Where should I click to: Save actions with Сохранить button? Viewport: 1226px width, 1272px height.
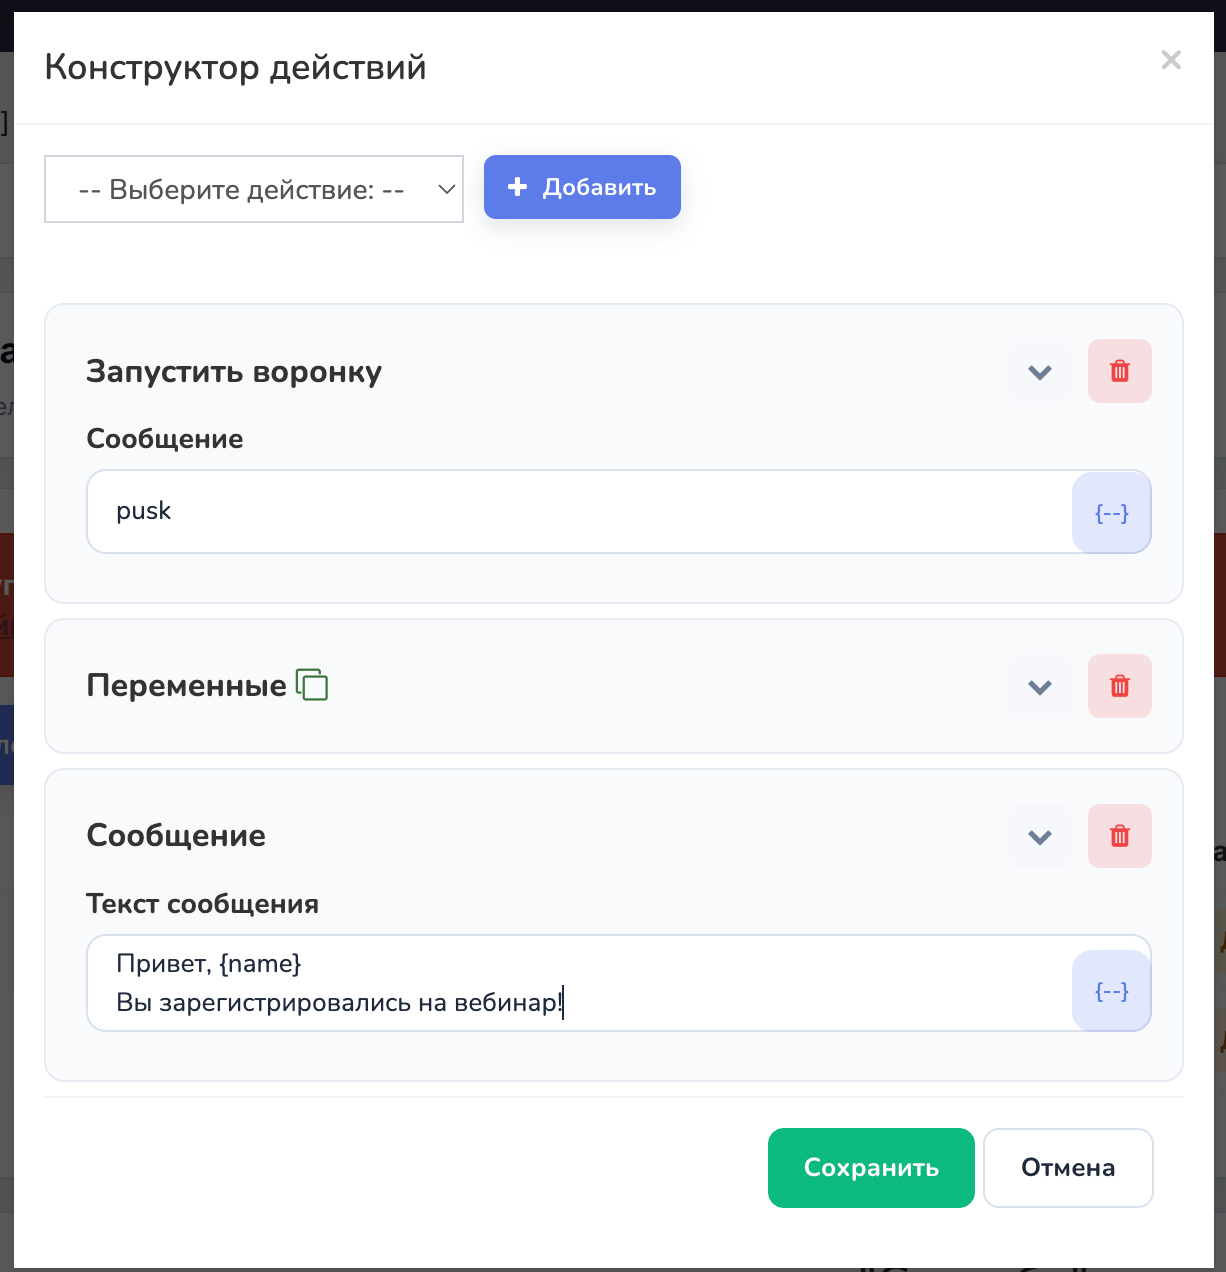[x=871, y=1168]
